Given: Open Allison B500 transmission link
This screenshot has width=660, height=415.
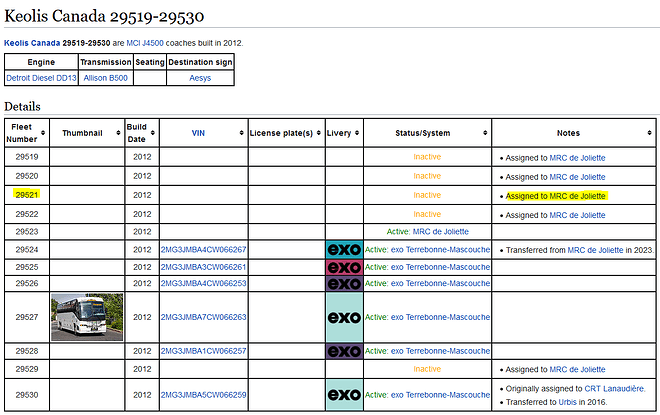Looking at the screenshot, I should 106,78.
